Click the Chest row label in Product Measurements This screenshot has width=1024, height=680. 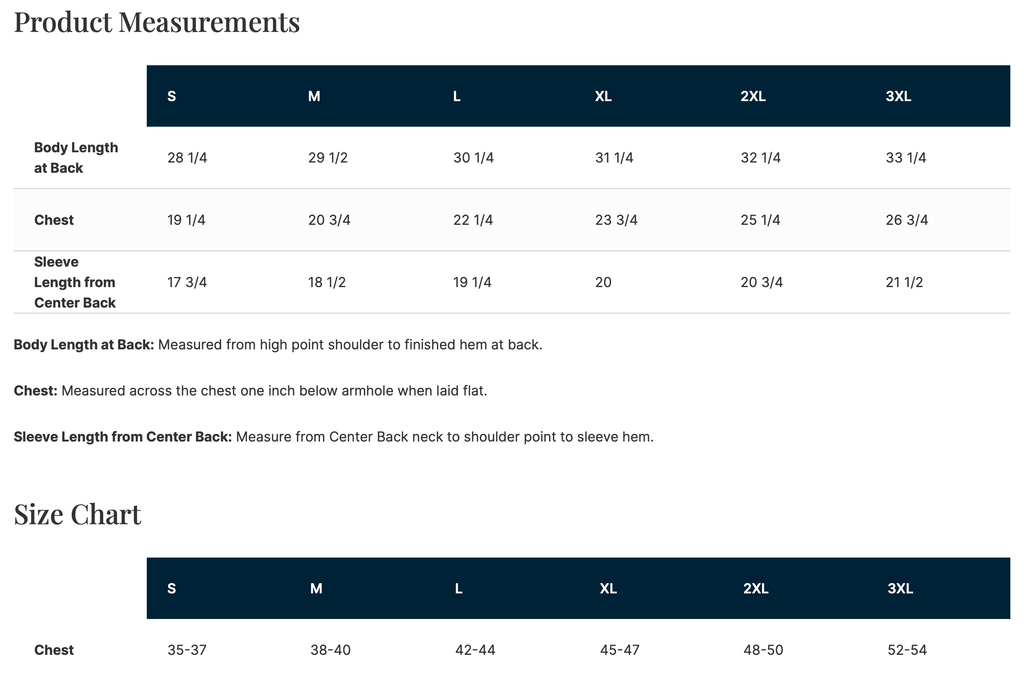54,220
